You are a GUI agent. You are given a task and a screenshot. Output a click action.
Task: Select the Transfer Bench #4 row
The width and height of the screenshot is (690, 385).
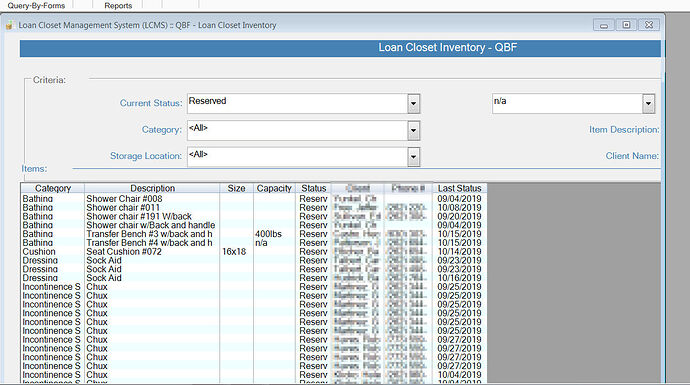[x=253, y=243]
